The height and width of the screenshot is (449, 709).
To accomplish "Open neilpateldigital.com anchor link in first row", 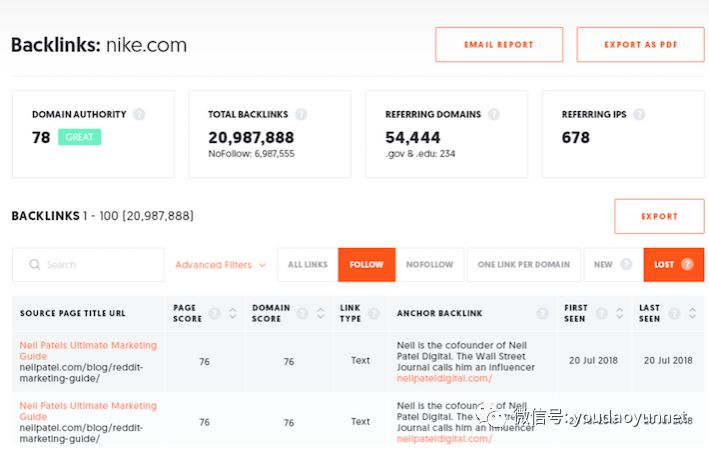I will (444, 378).
